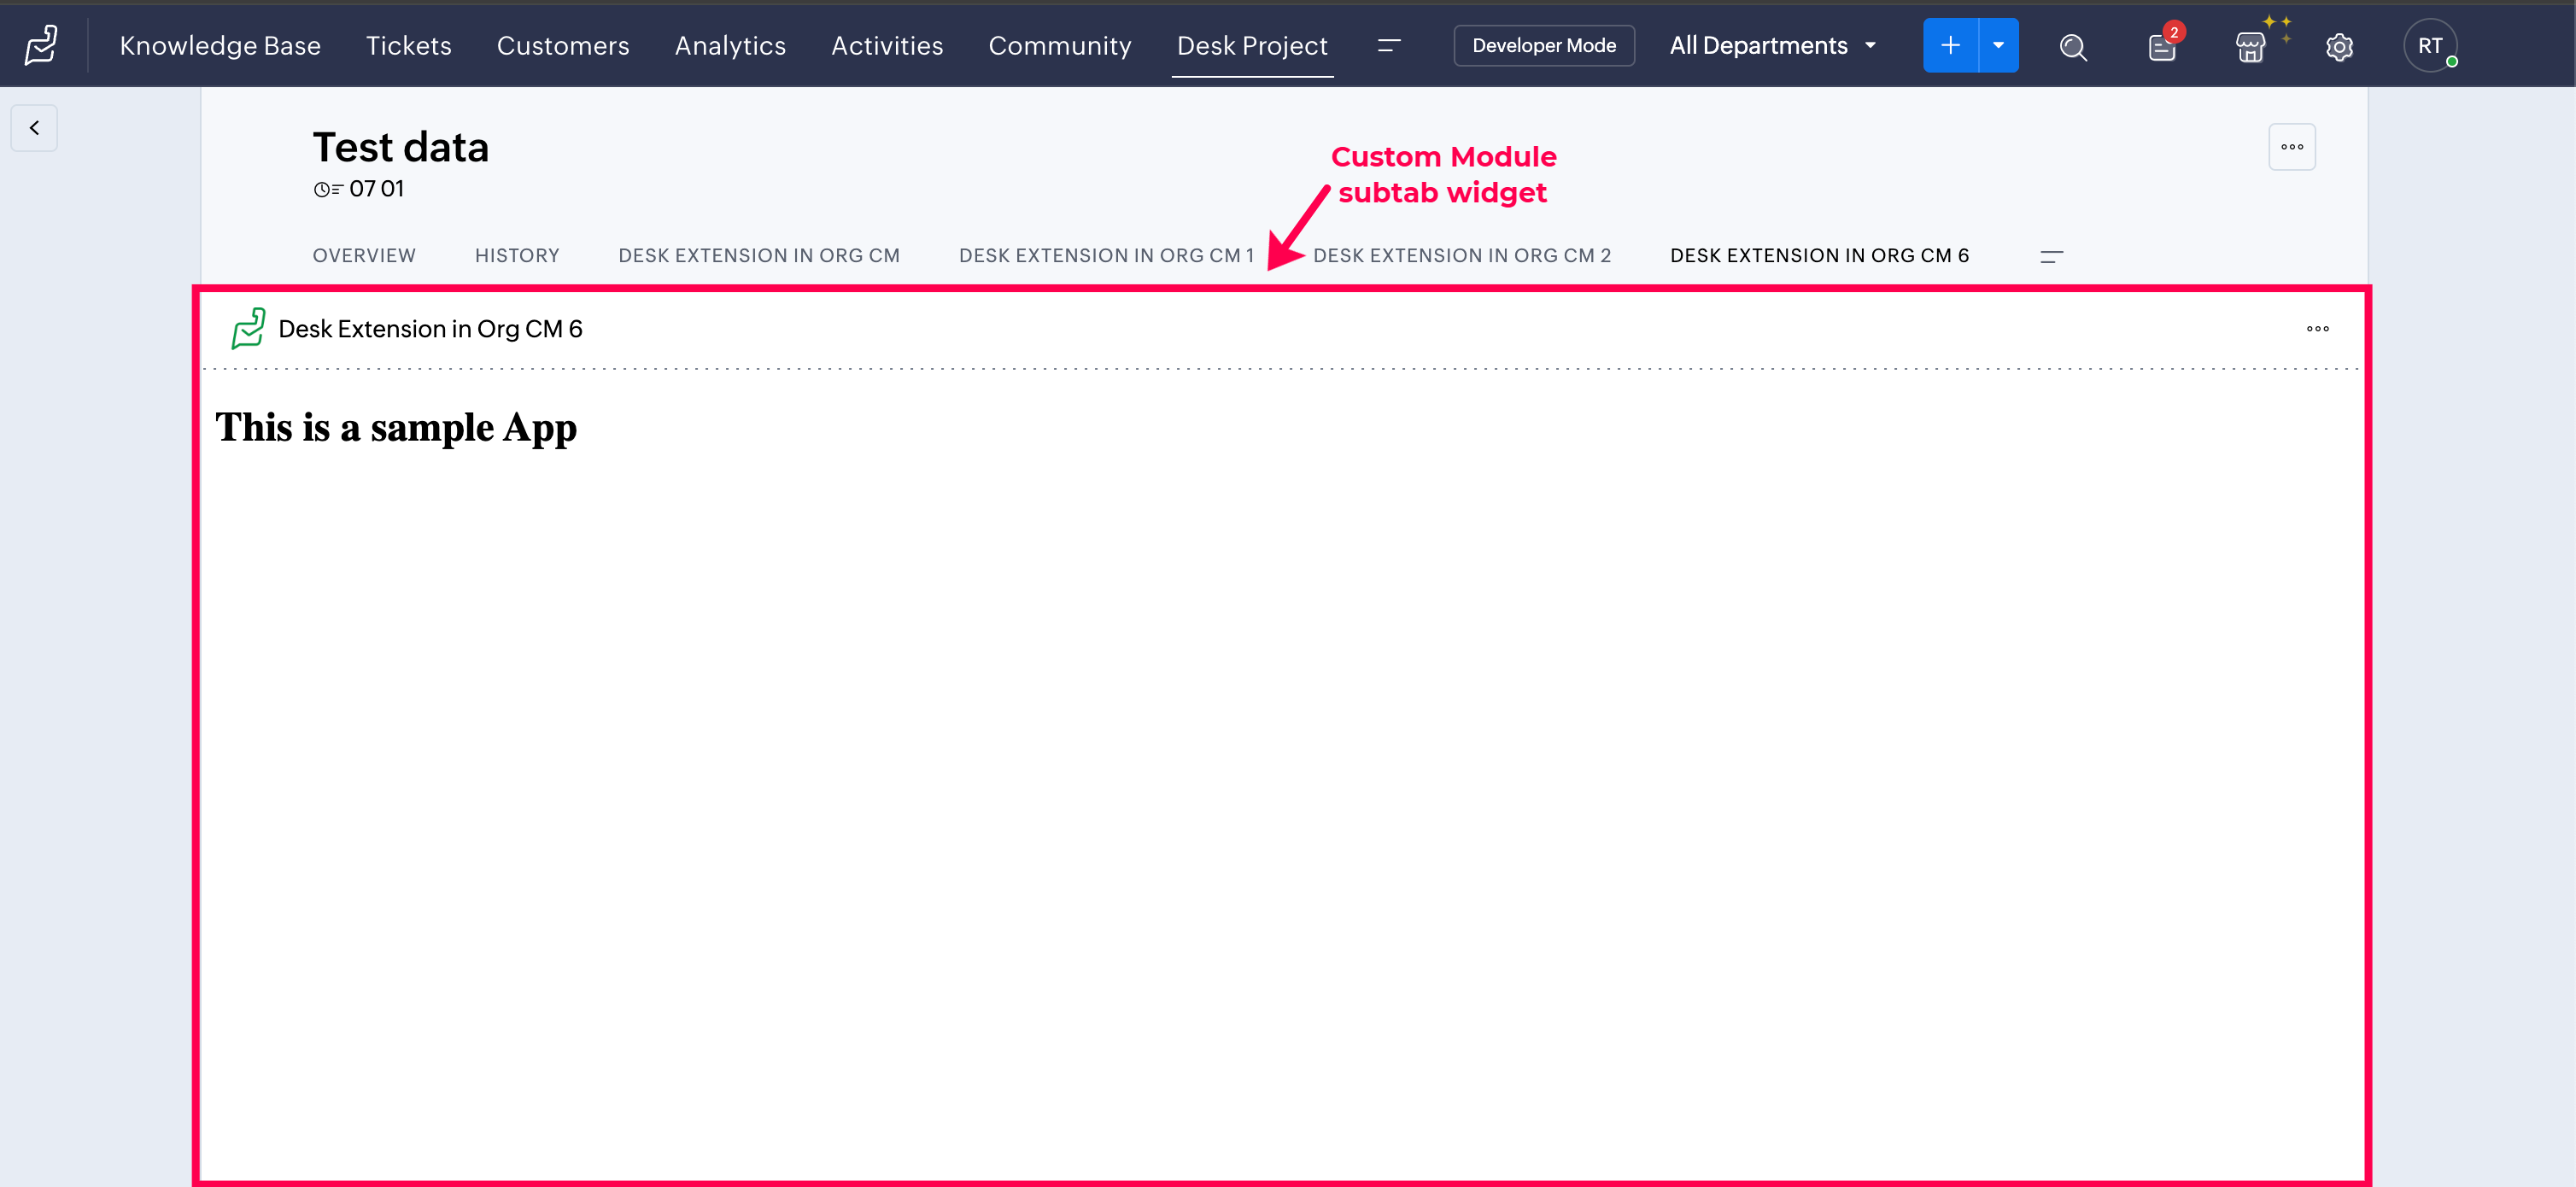This screenshot has height=1187, width=2576.
Task: Click Desk Extension widget logo icon
Action: coord(248,328)
